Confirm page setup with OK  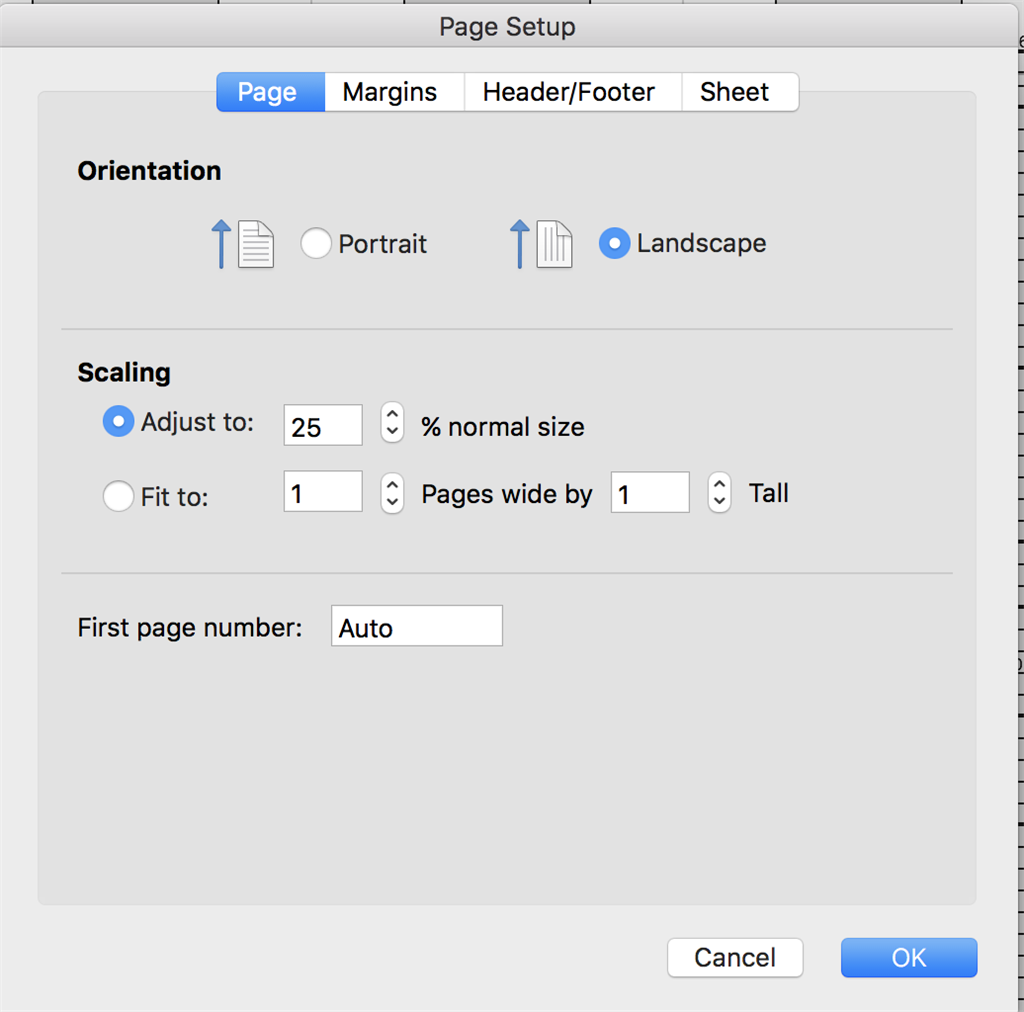coord(908,957)
